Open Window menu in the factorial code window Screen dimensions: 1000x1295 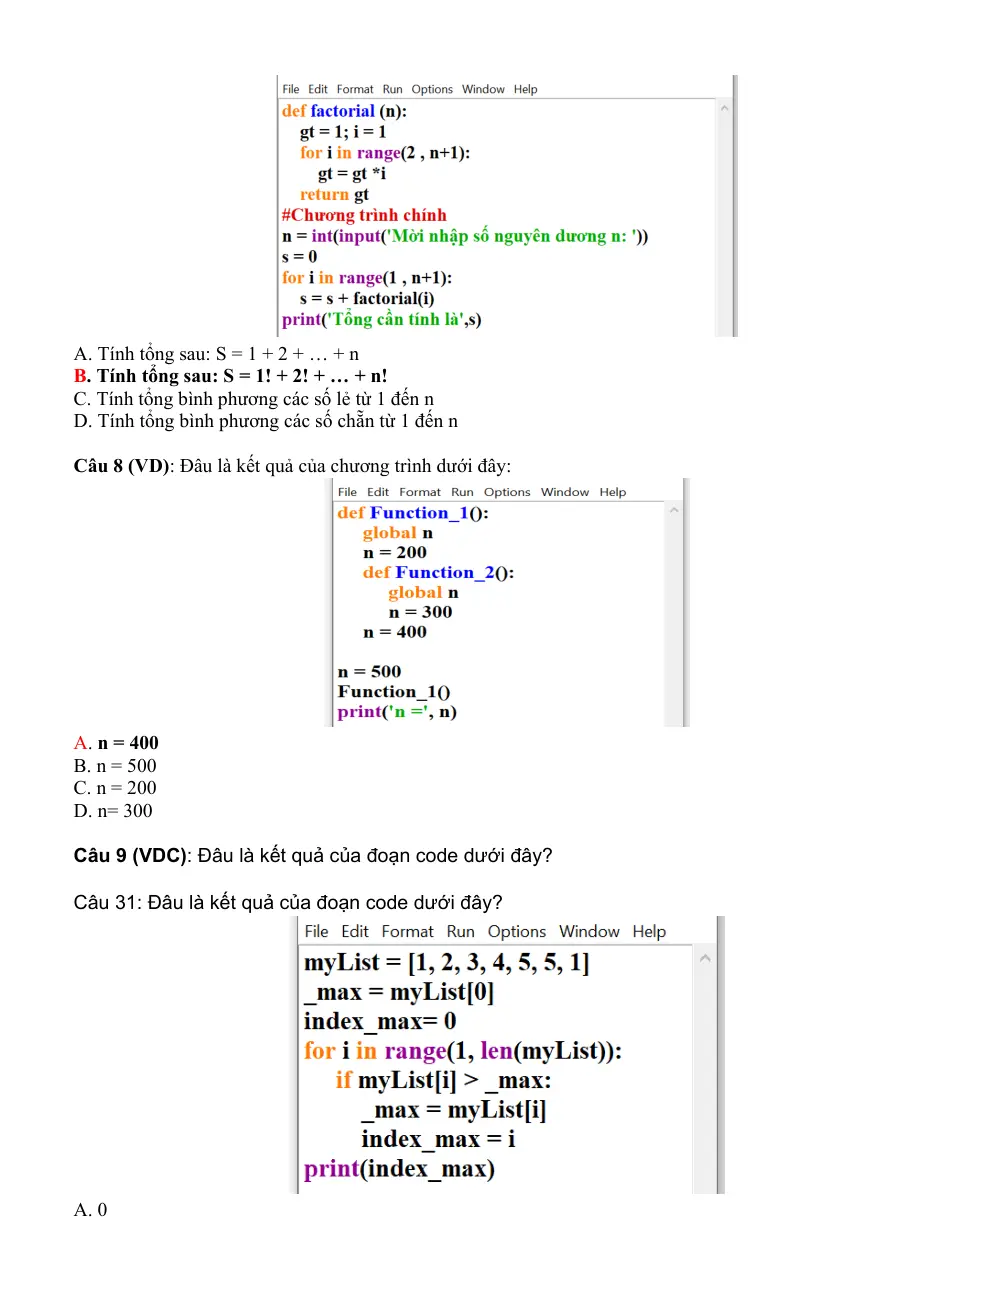pos(483,89)
